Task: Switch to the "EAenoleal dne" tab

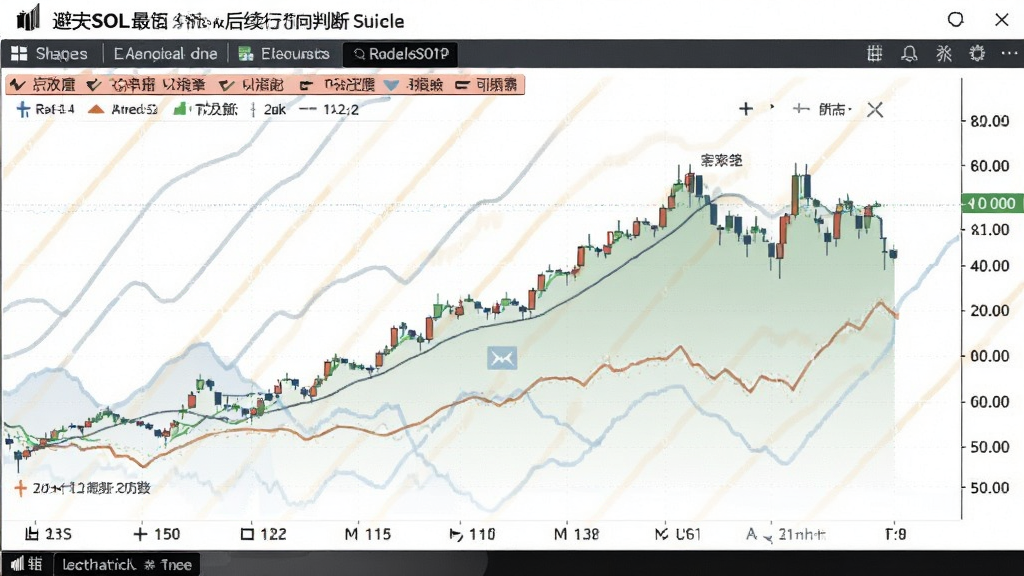Action: coord(165,54)
